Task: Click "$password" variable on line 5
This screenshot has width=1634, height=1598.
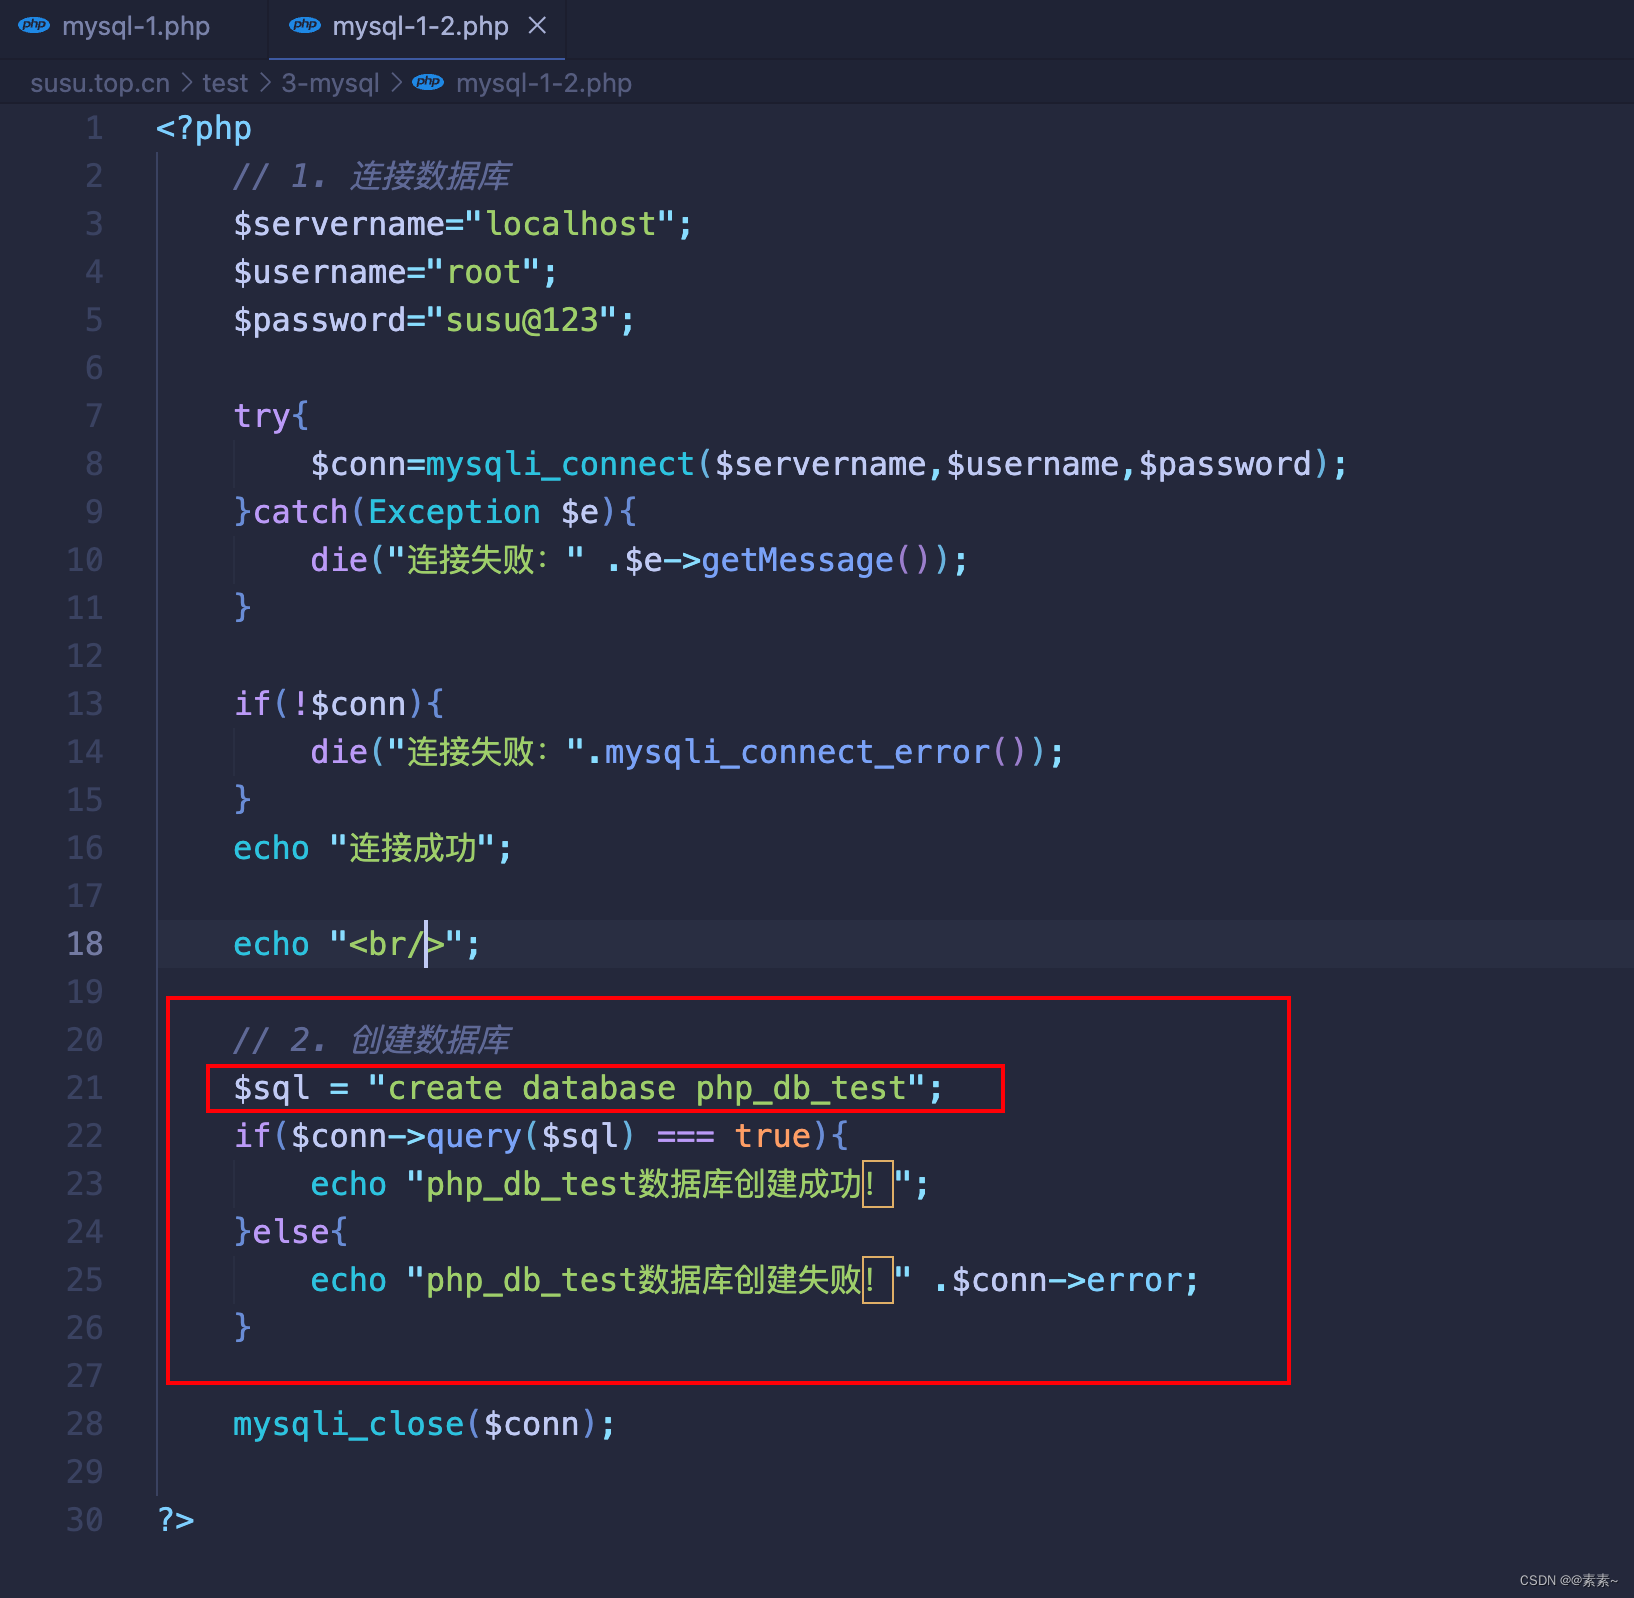Action: click(x=320, y=320)
